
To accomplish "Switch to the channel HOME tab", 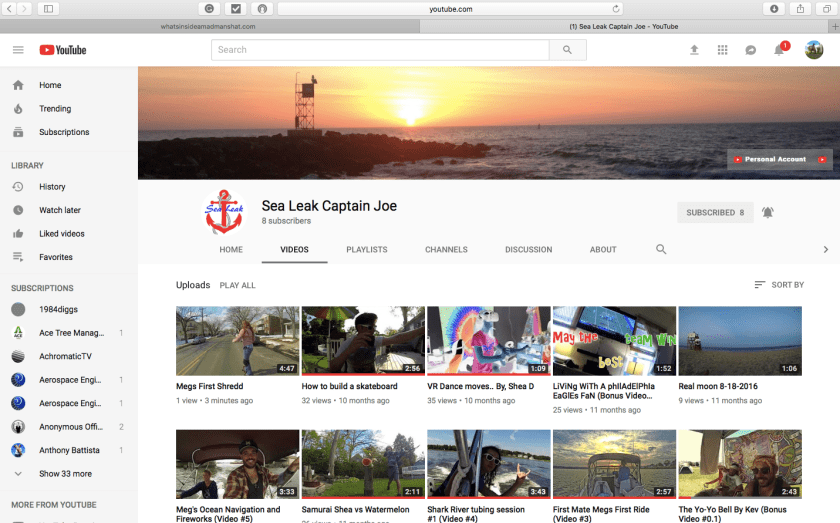I will 231,250.
